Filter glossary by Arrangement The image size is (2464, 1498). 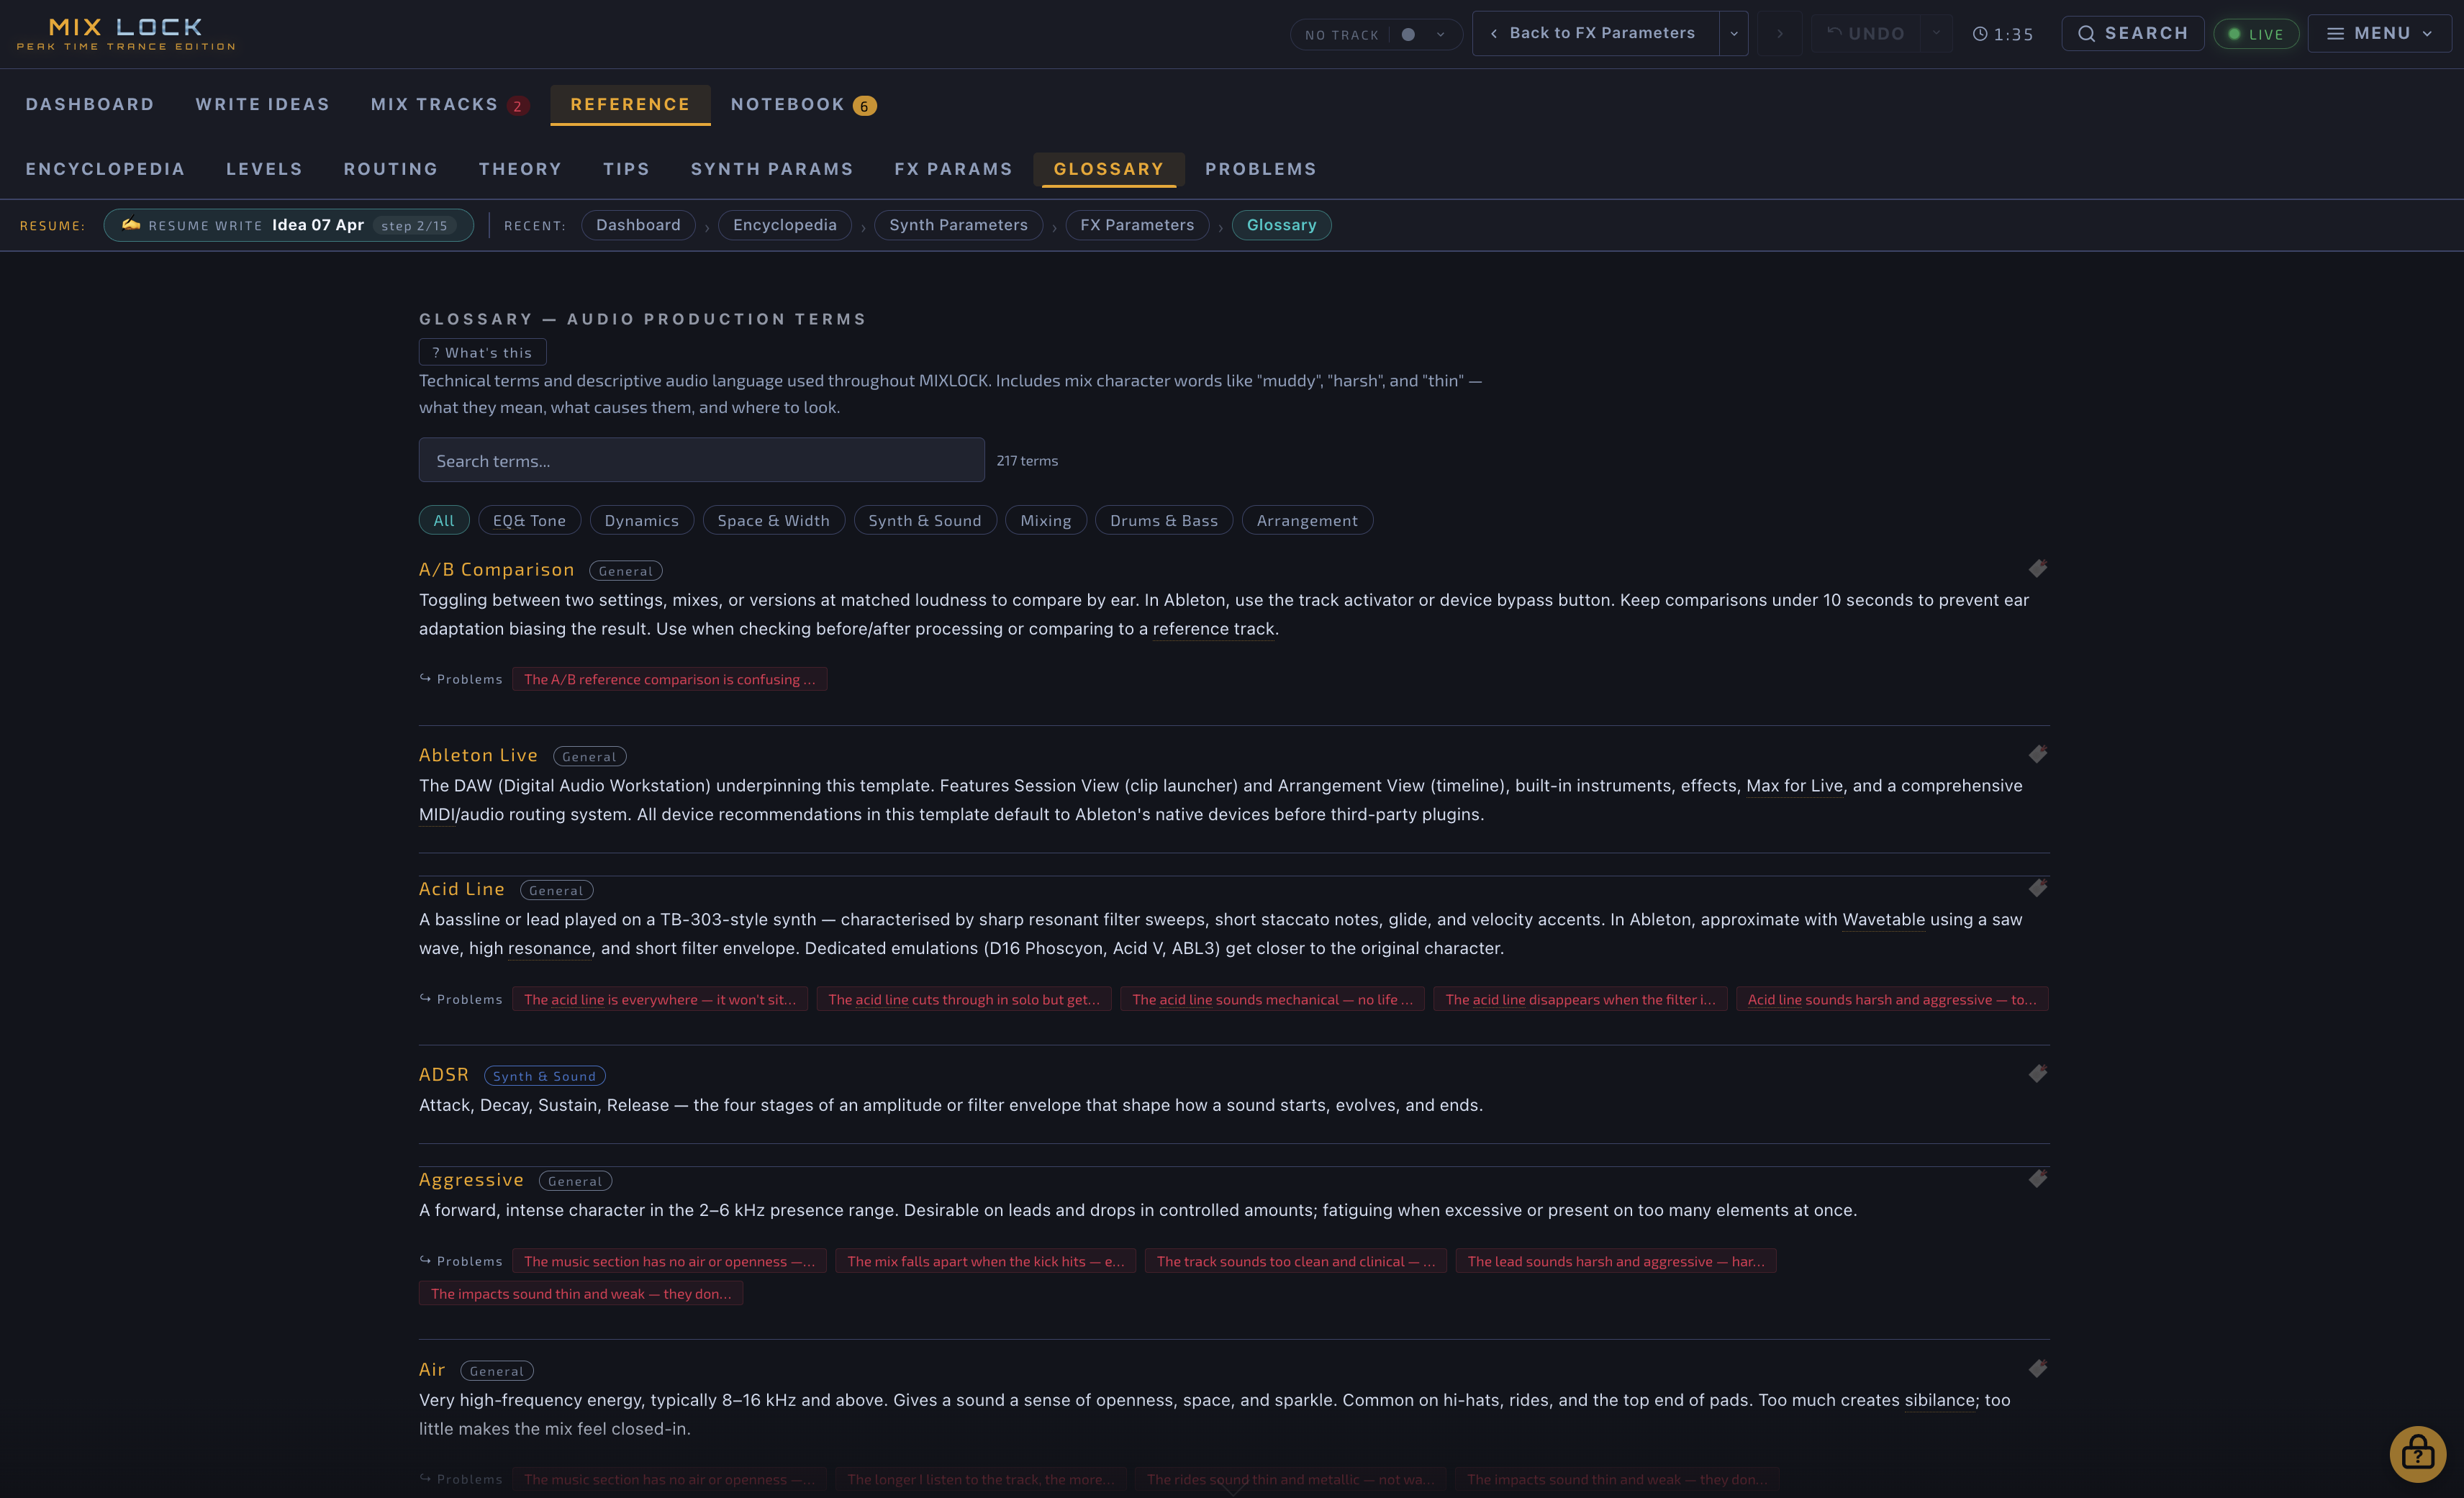click(x=1307, y=520)
